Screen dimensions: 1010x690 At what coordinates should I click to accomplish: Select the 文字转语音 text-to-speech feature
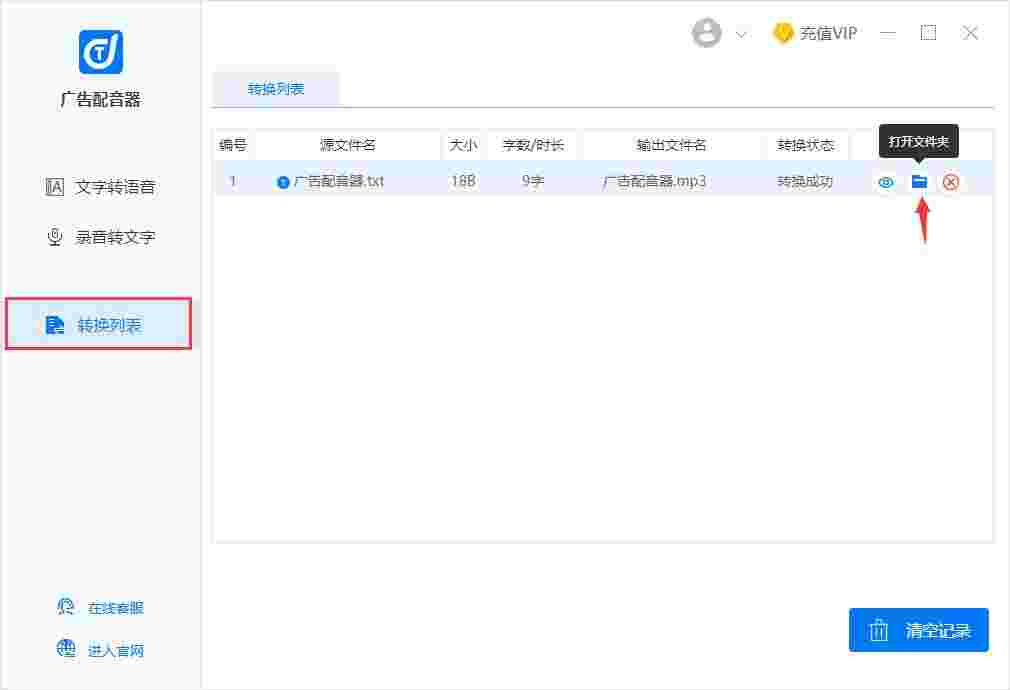coord(100,187)
